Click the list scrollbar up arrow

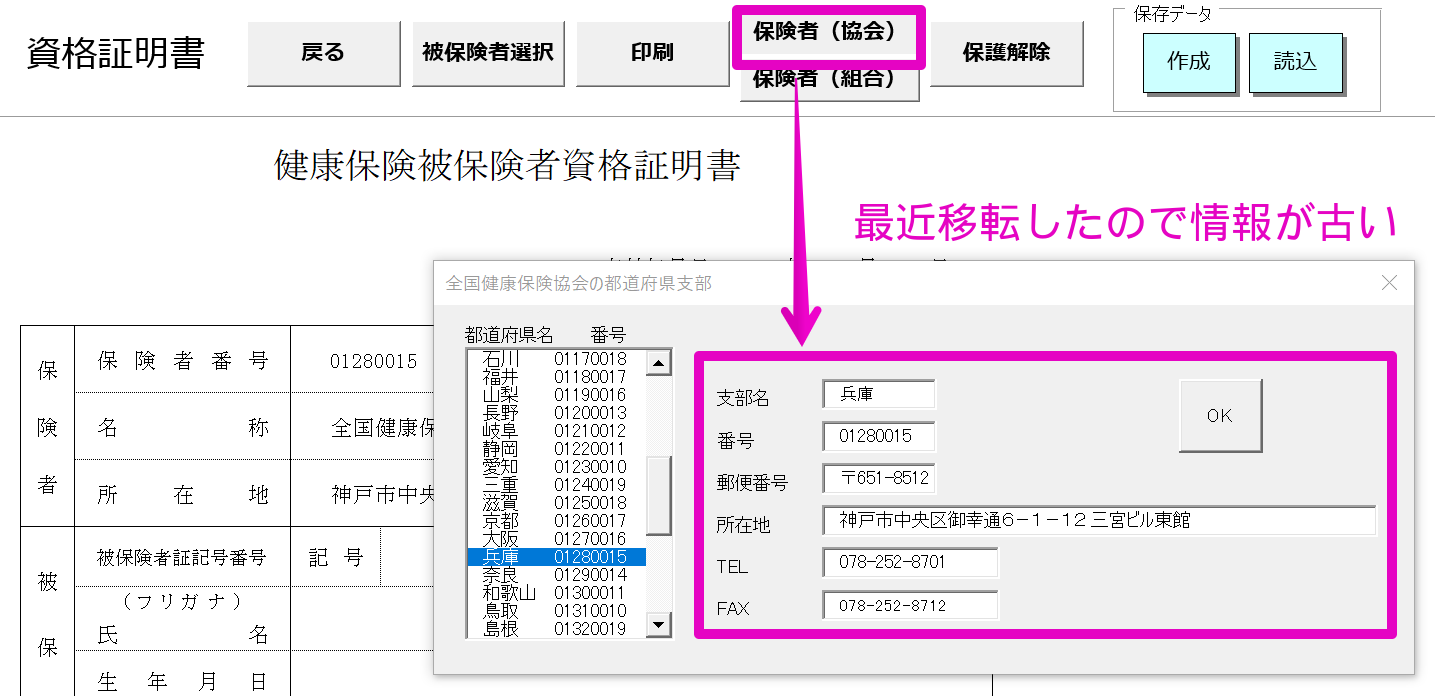[x=659, y=363]
